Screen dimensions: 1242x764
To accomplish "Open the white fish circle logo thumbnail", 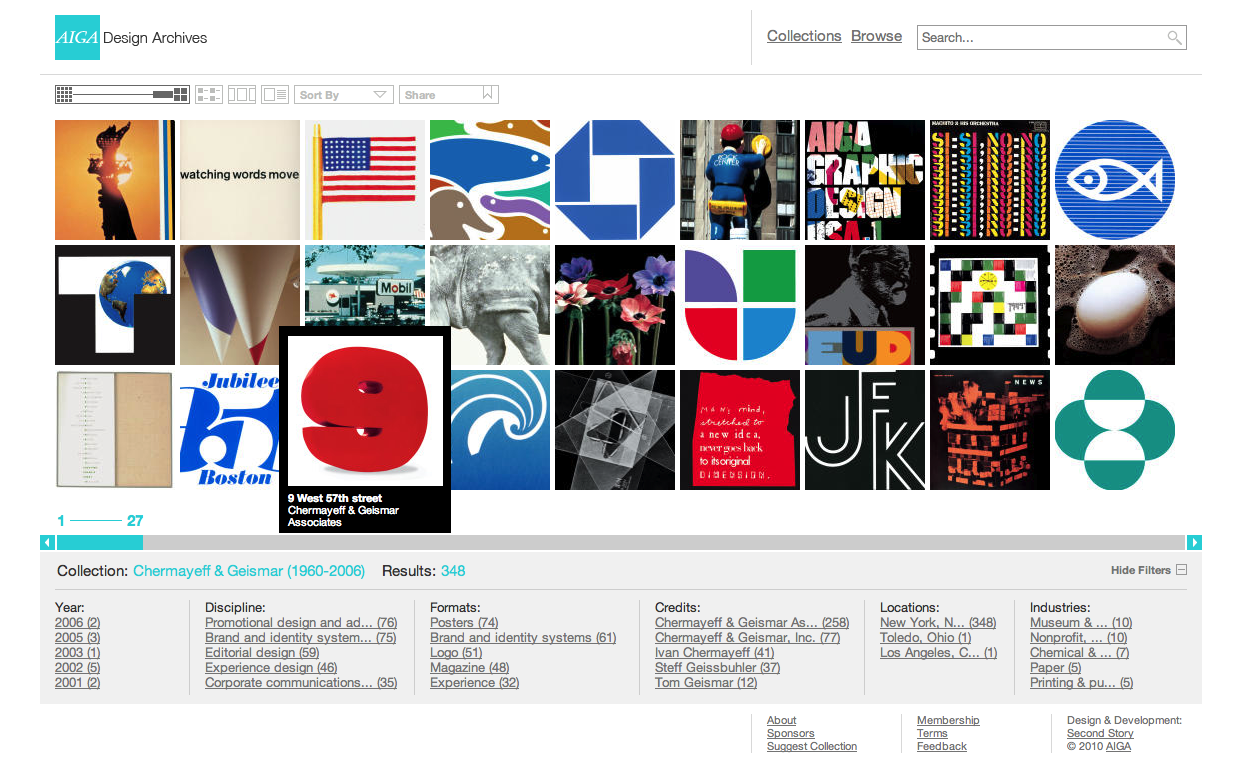I will click(x=1115, y=180).
